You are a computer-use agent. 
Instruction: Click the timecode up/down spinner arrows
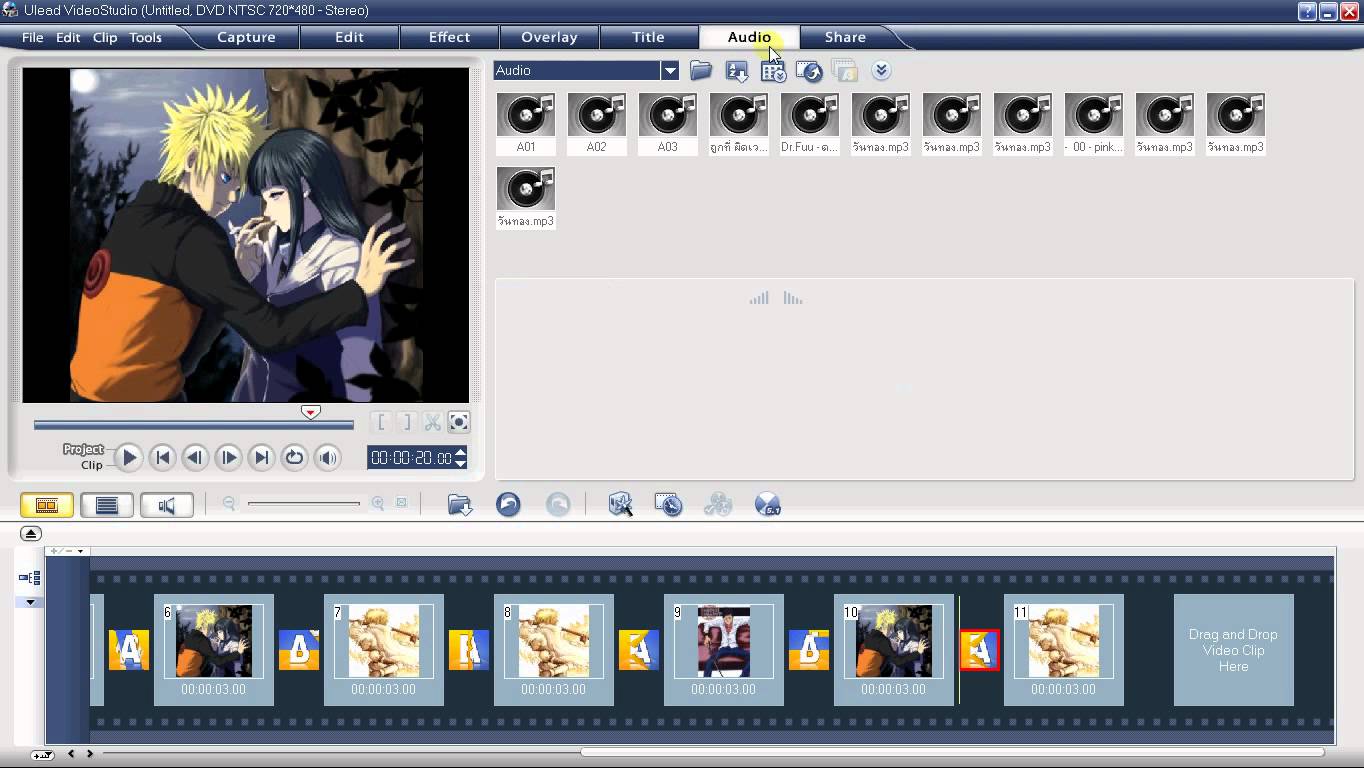460,457
